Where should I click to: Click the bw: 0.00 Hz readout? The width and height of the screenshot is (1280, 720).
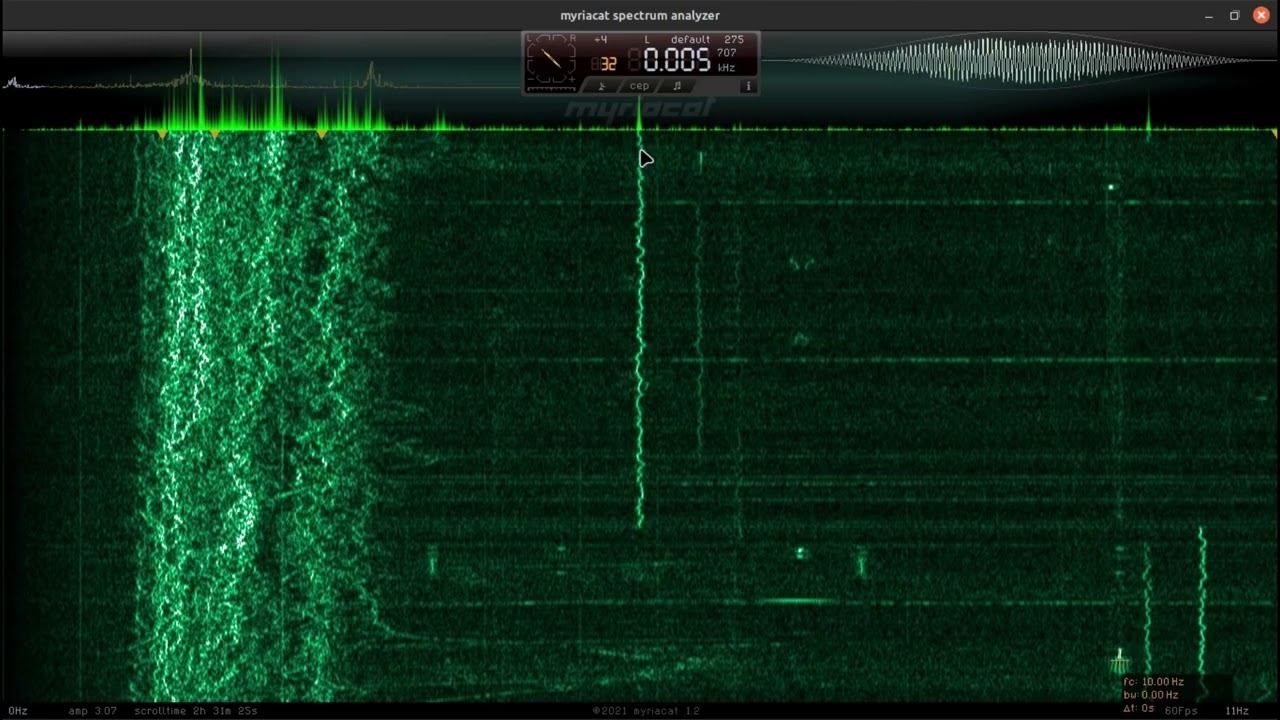tap(1151, 695)
